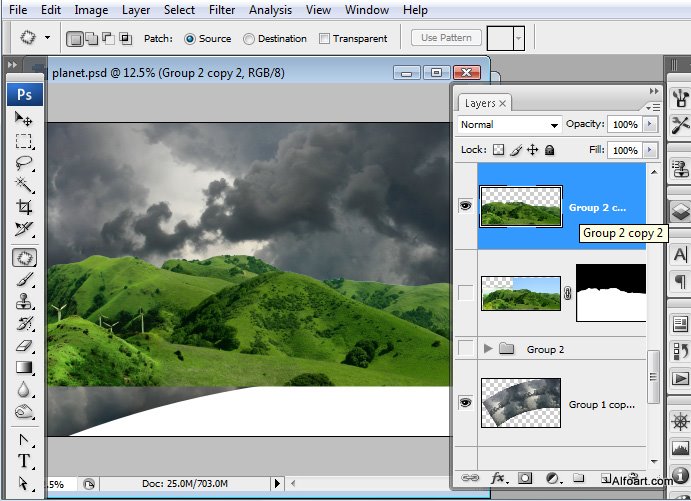Expand the Group 2 folder
This screenshot has width=691, height=501.
click(489, 349)
